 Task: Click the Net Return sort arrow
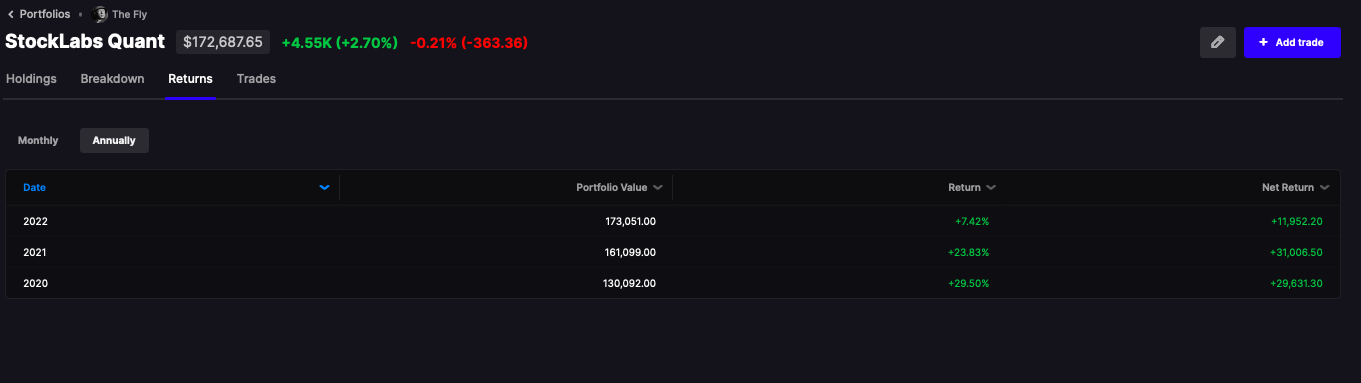(1324, 187)
